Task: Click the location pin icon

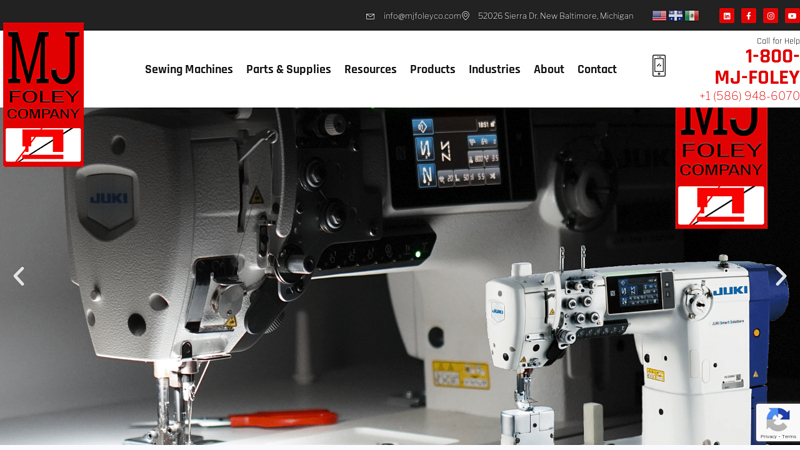Action: (465, 16)
